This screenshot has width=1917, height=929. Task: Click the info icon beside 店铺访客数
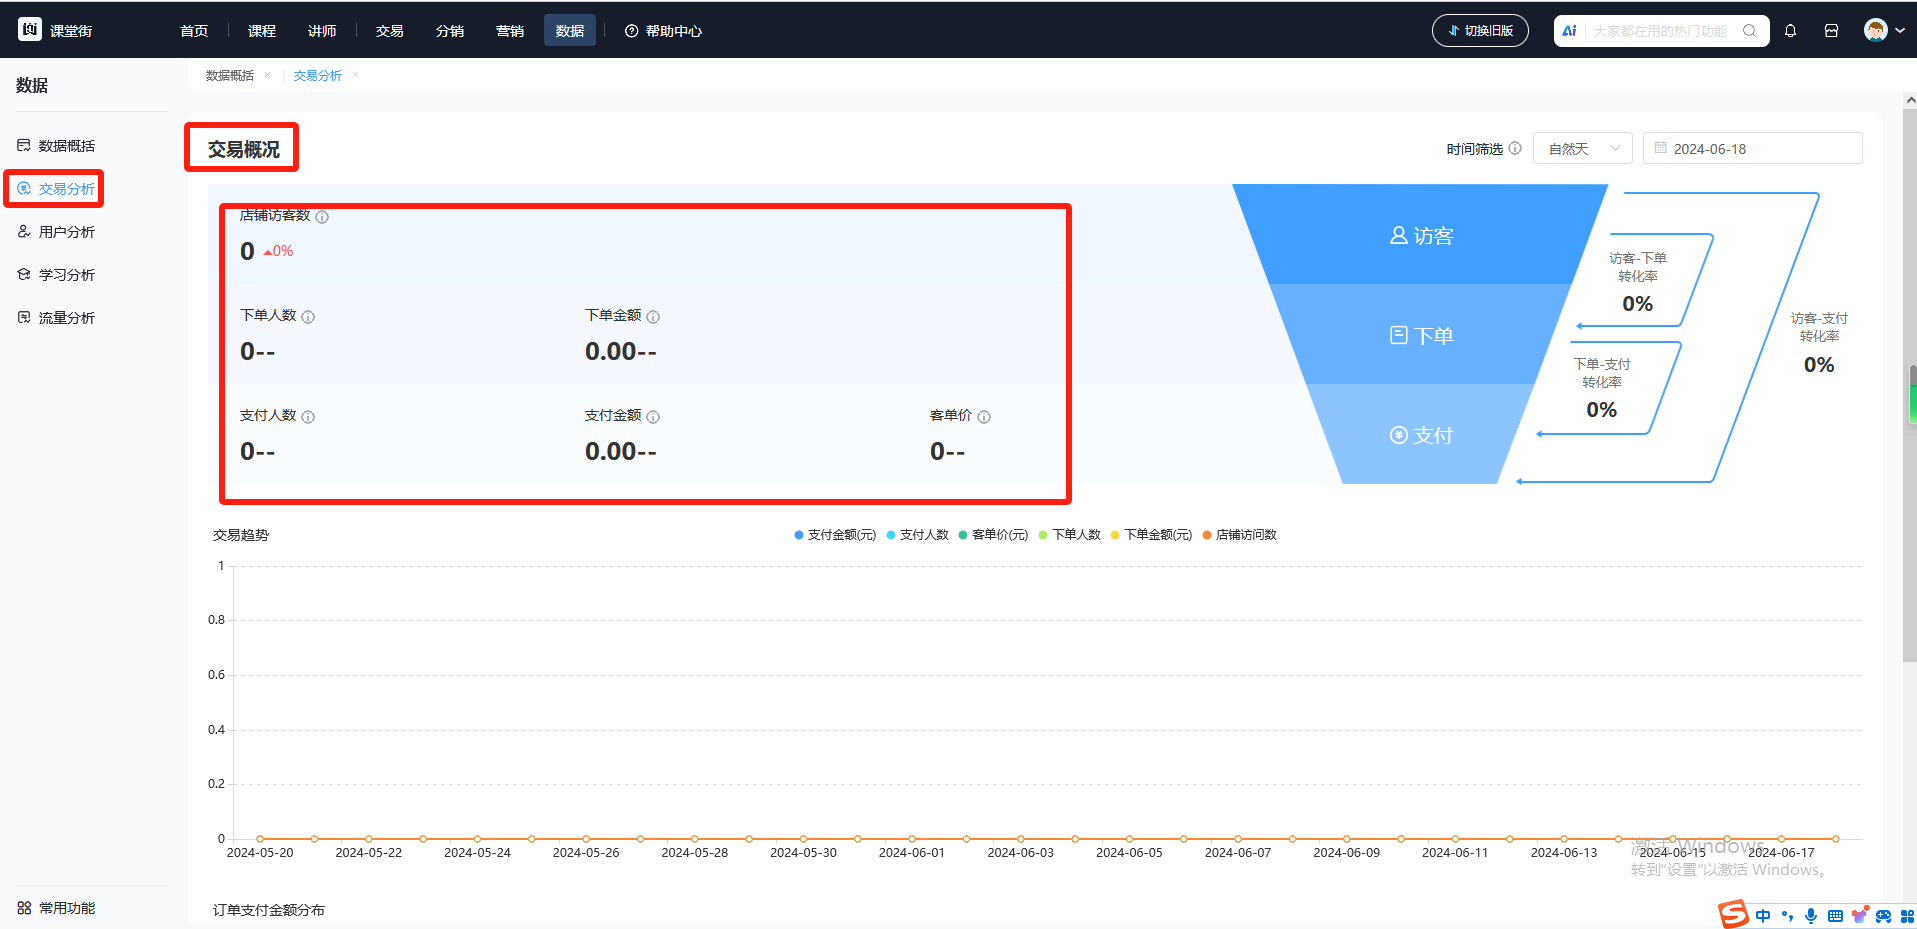click(322, 217)
